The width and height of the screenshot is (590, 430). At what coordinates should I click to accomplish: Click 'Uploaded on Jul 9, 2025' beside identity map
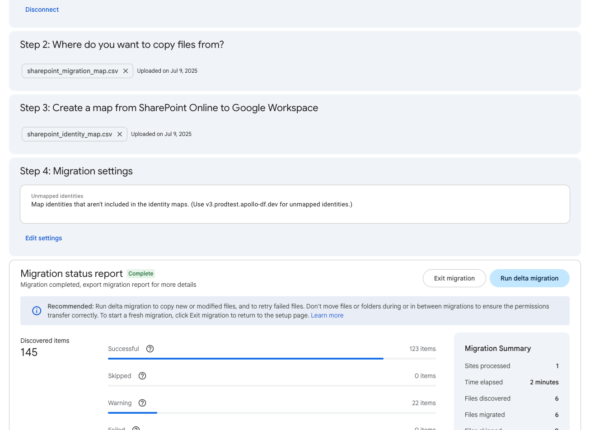point(161,134)
